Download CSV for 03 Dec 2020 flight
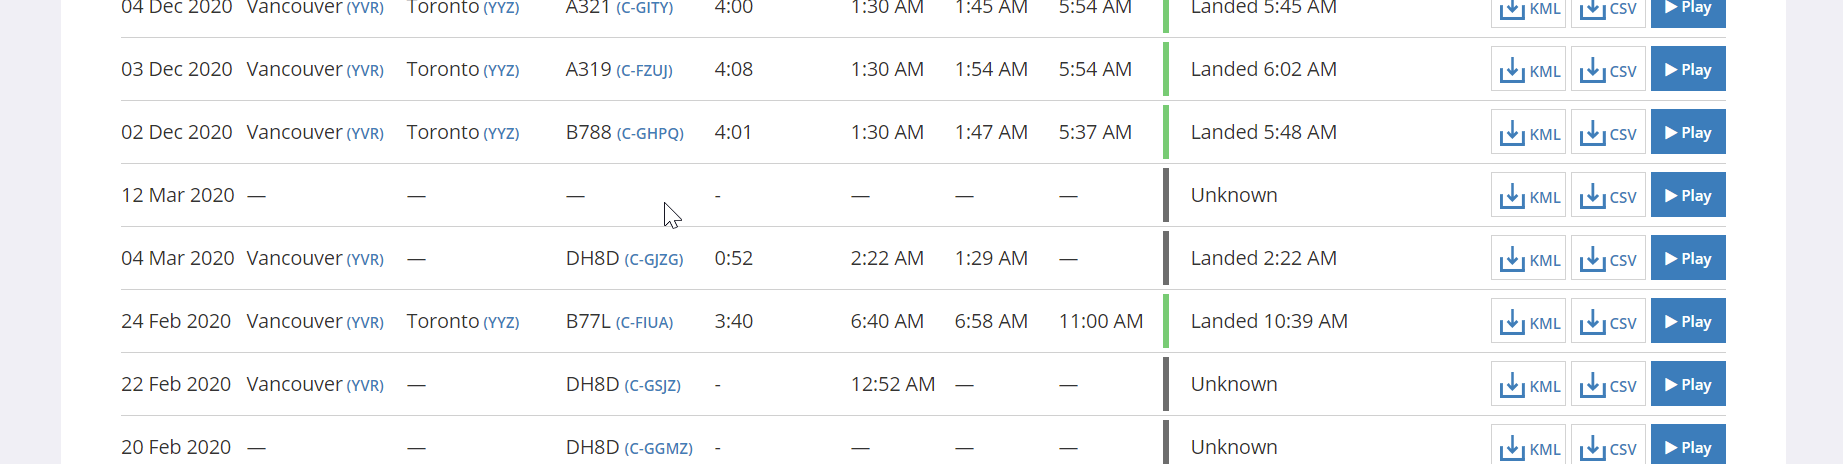Screen dimensions: 1843x464 (x=1608, y=70)
